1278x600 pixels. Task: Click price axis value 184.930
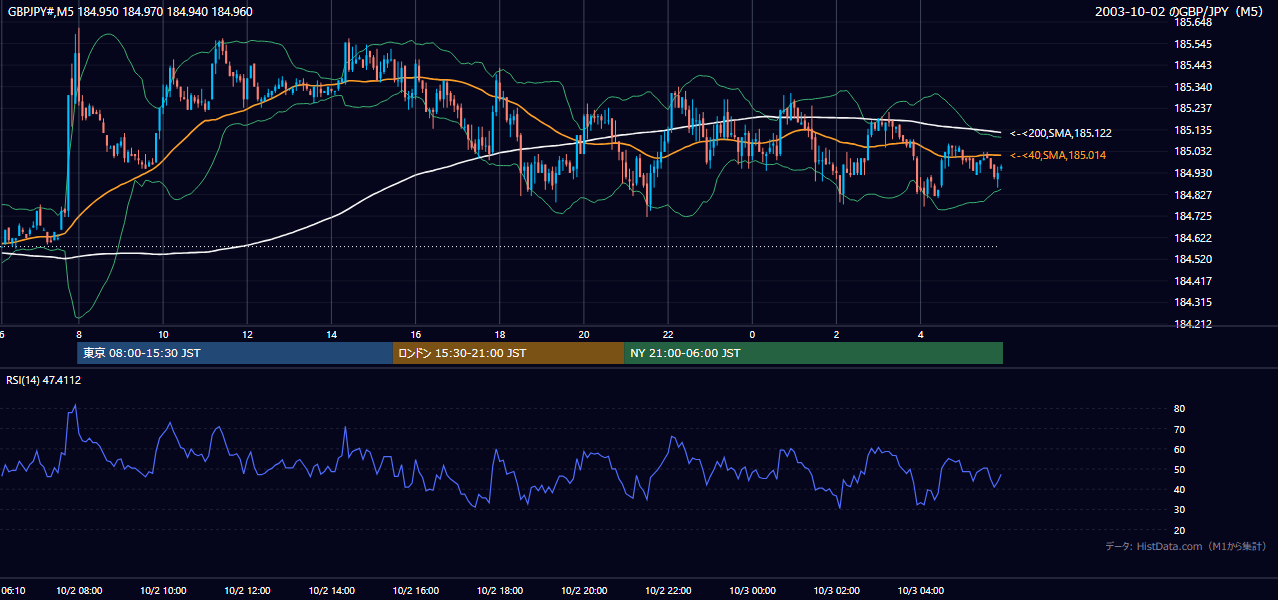pyautogui.click(x=1193, y=173)
